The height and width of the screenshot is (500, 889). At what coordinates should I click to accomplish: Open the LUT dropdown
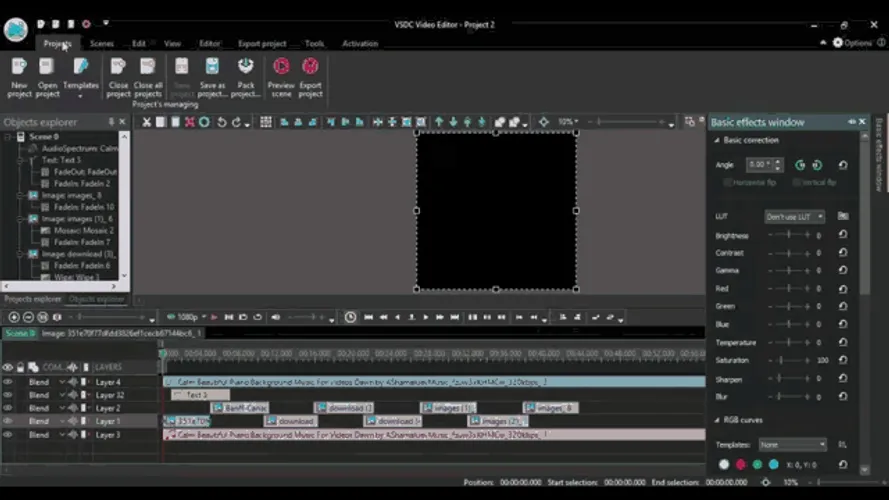[795, 216]
